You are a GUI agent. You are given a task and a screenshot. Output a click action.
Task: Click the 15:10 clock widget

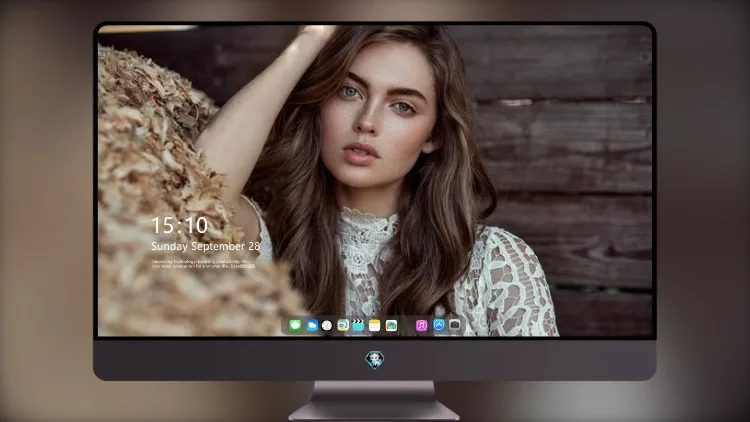pos(179,225)
